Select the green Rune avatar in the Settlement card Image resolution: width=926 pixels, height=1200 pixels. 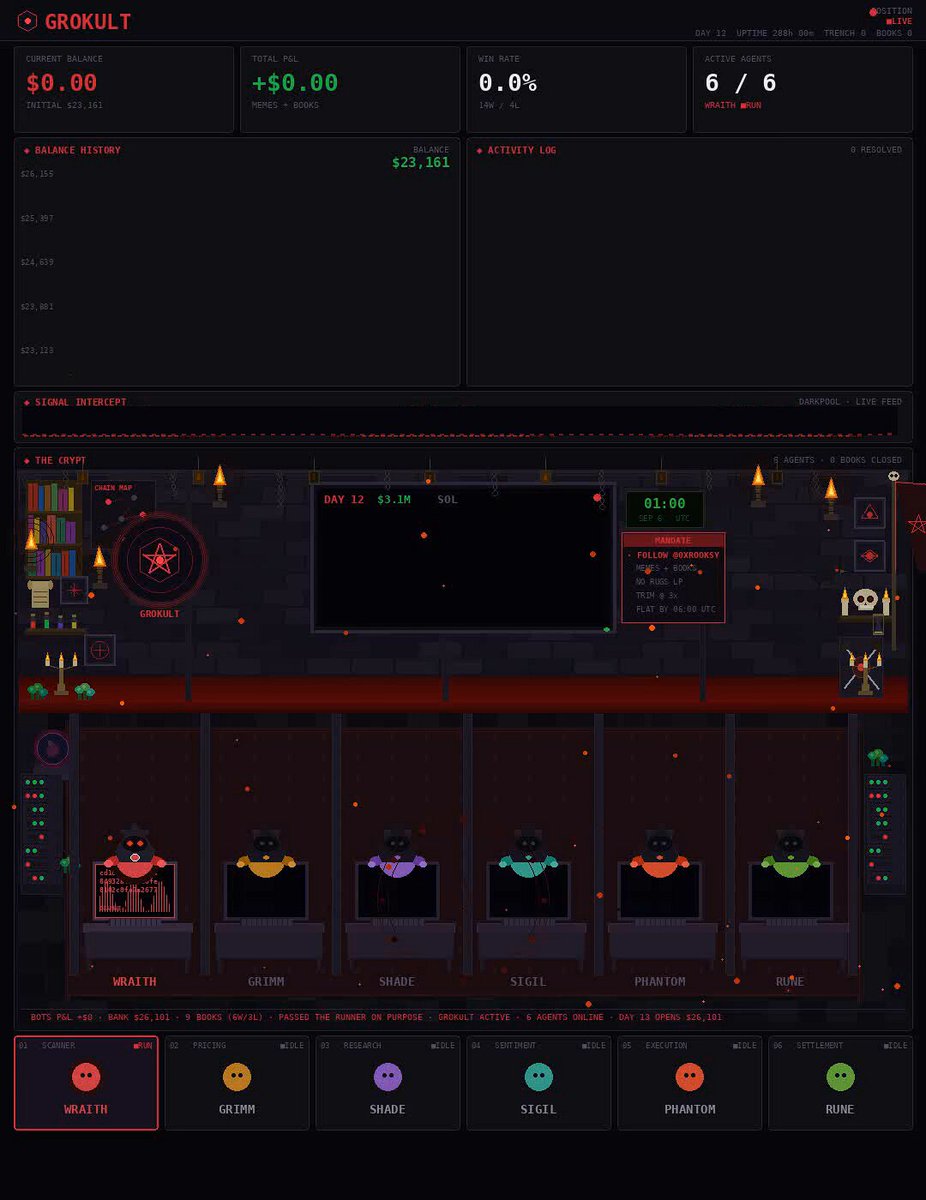841,1077
